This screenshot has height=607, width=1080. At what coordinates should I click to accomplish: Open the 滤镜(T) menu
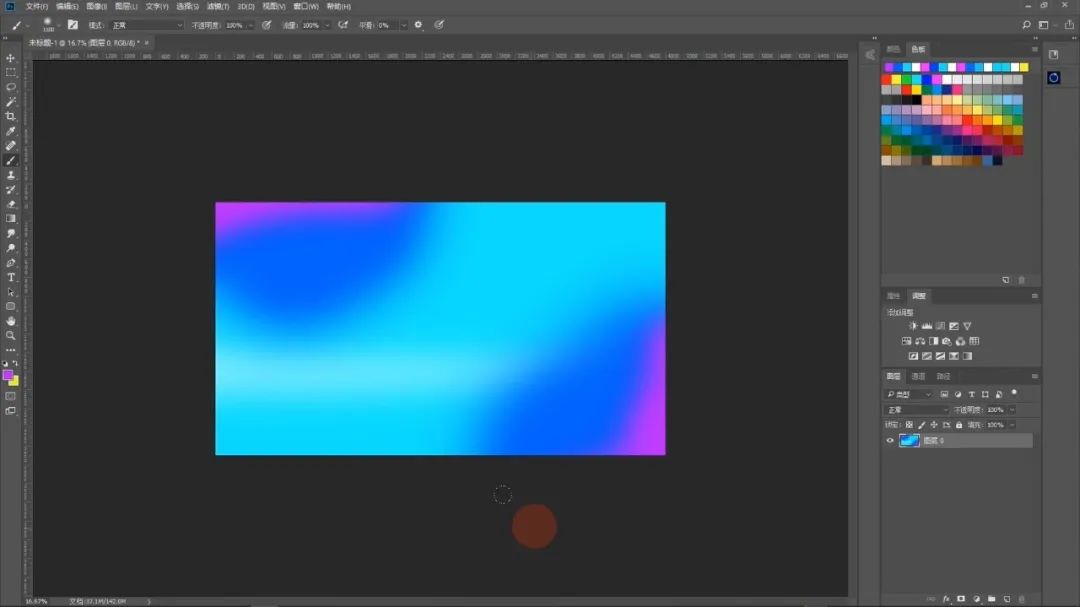pos(218,6)
